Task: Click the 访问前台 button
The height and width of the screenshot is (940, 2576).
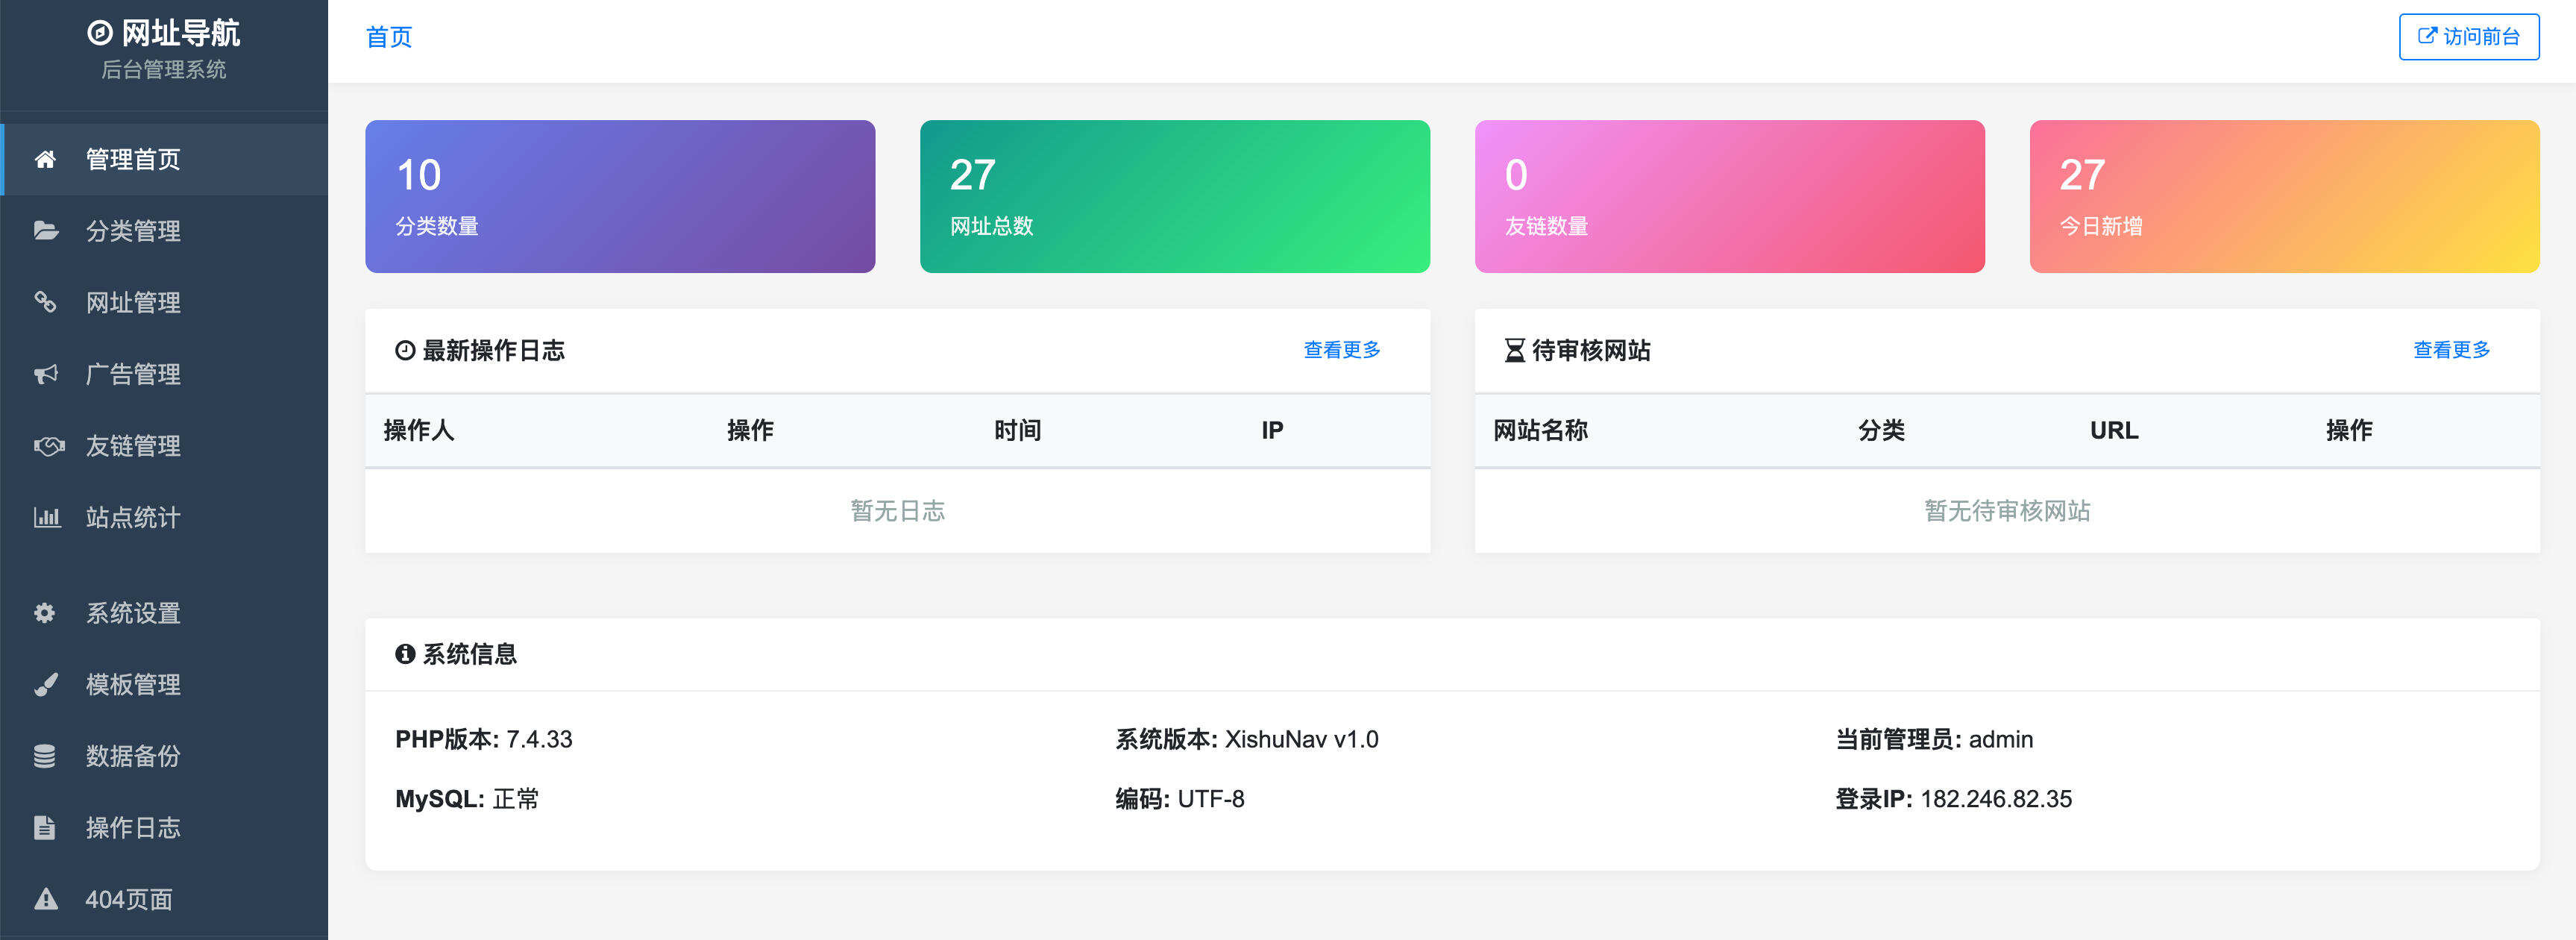Action: click(x=2468, y=37)
